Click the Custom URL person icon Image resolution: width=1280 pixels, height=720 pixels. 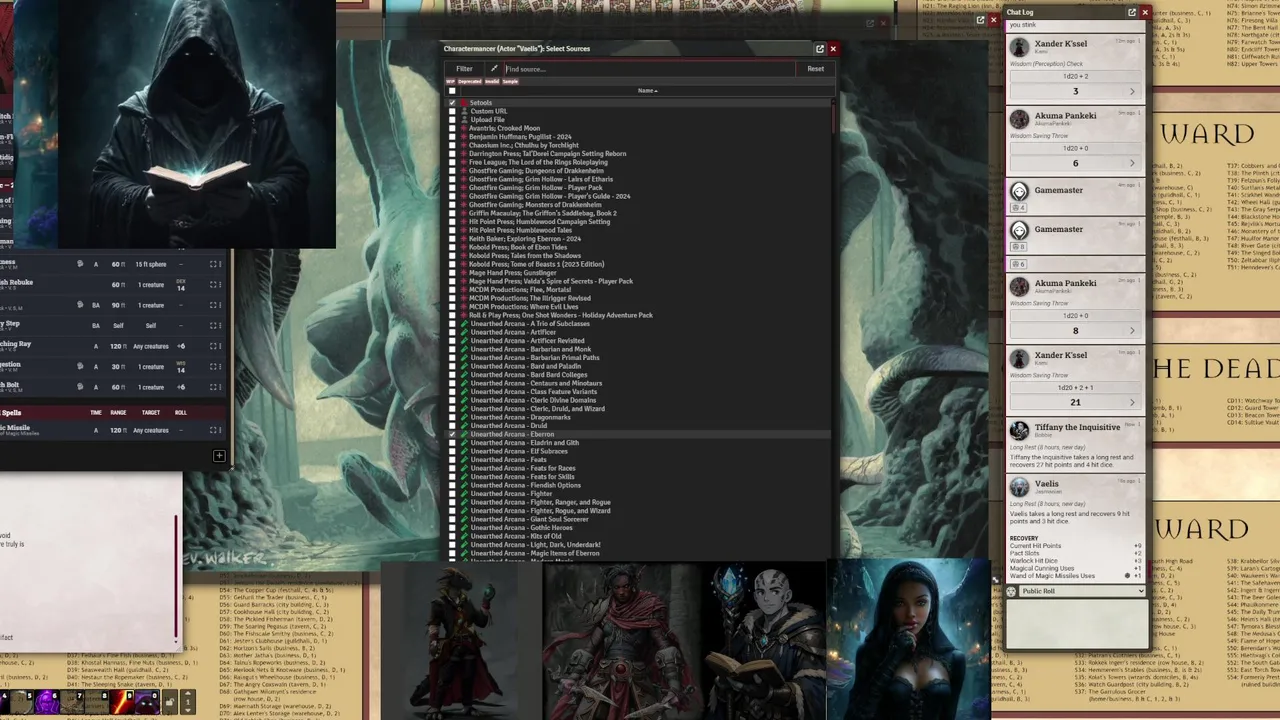click(x=464, y=111)
